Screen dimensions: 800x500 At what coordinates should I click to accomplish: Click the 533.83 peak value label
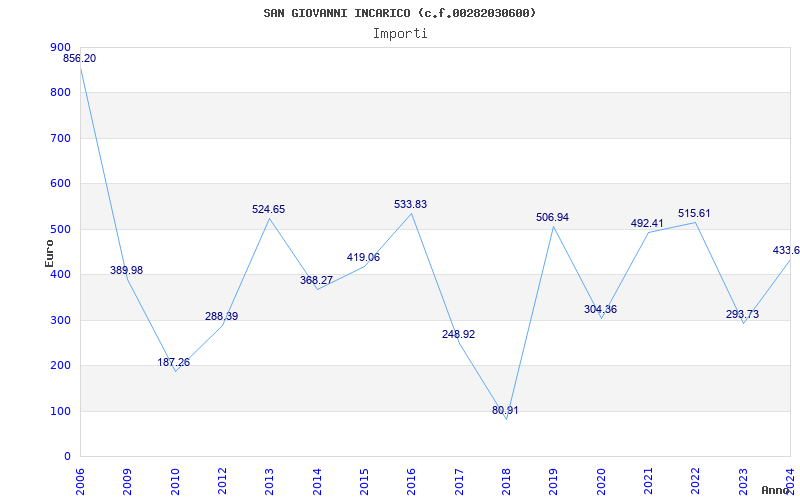[410, 205]
